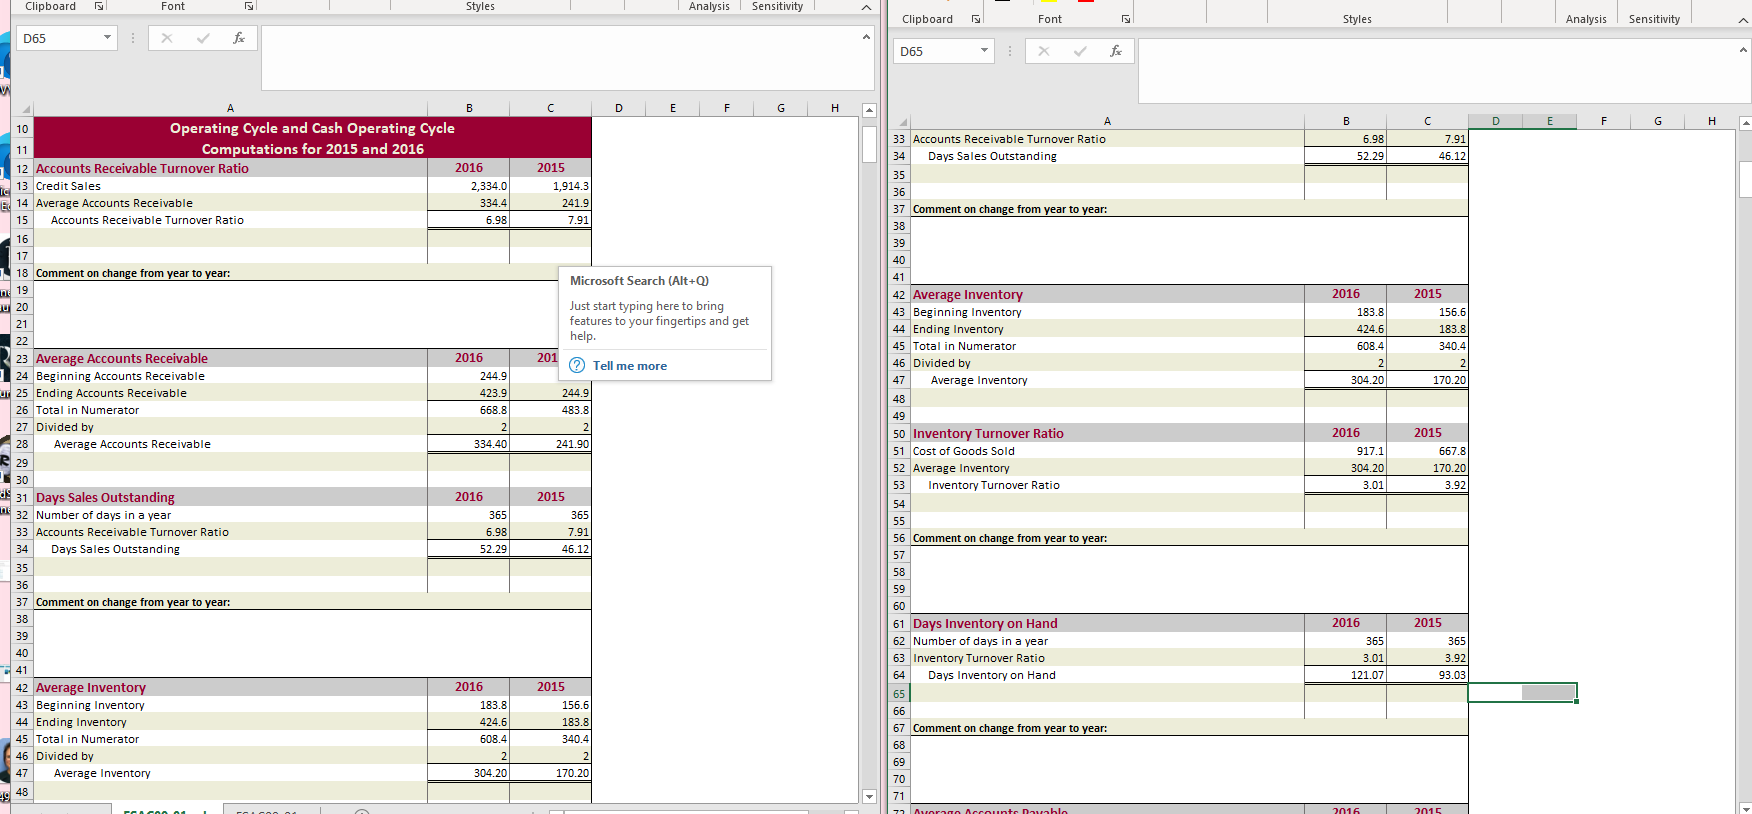Open Clipboard dialog launcher in left Excel window
The width and height of the screenshot is (1752, 814).
coord(99,6)
